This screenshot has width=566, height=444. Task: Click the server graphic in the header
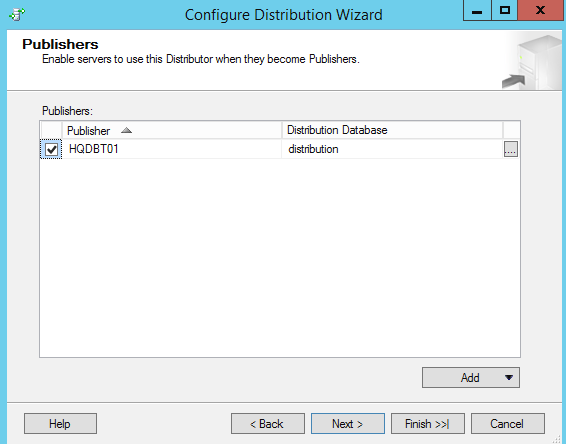pos(532,62)
